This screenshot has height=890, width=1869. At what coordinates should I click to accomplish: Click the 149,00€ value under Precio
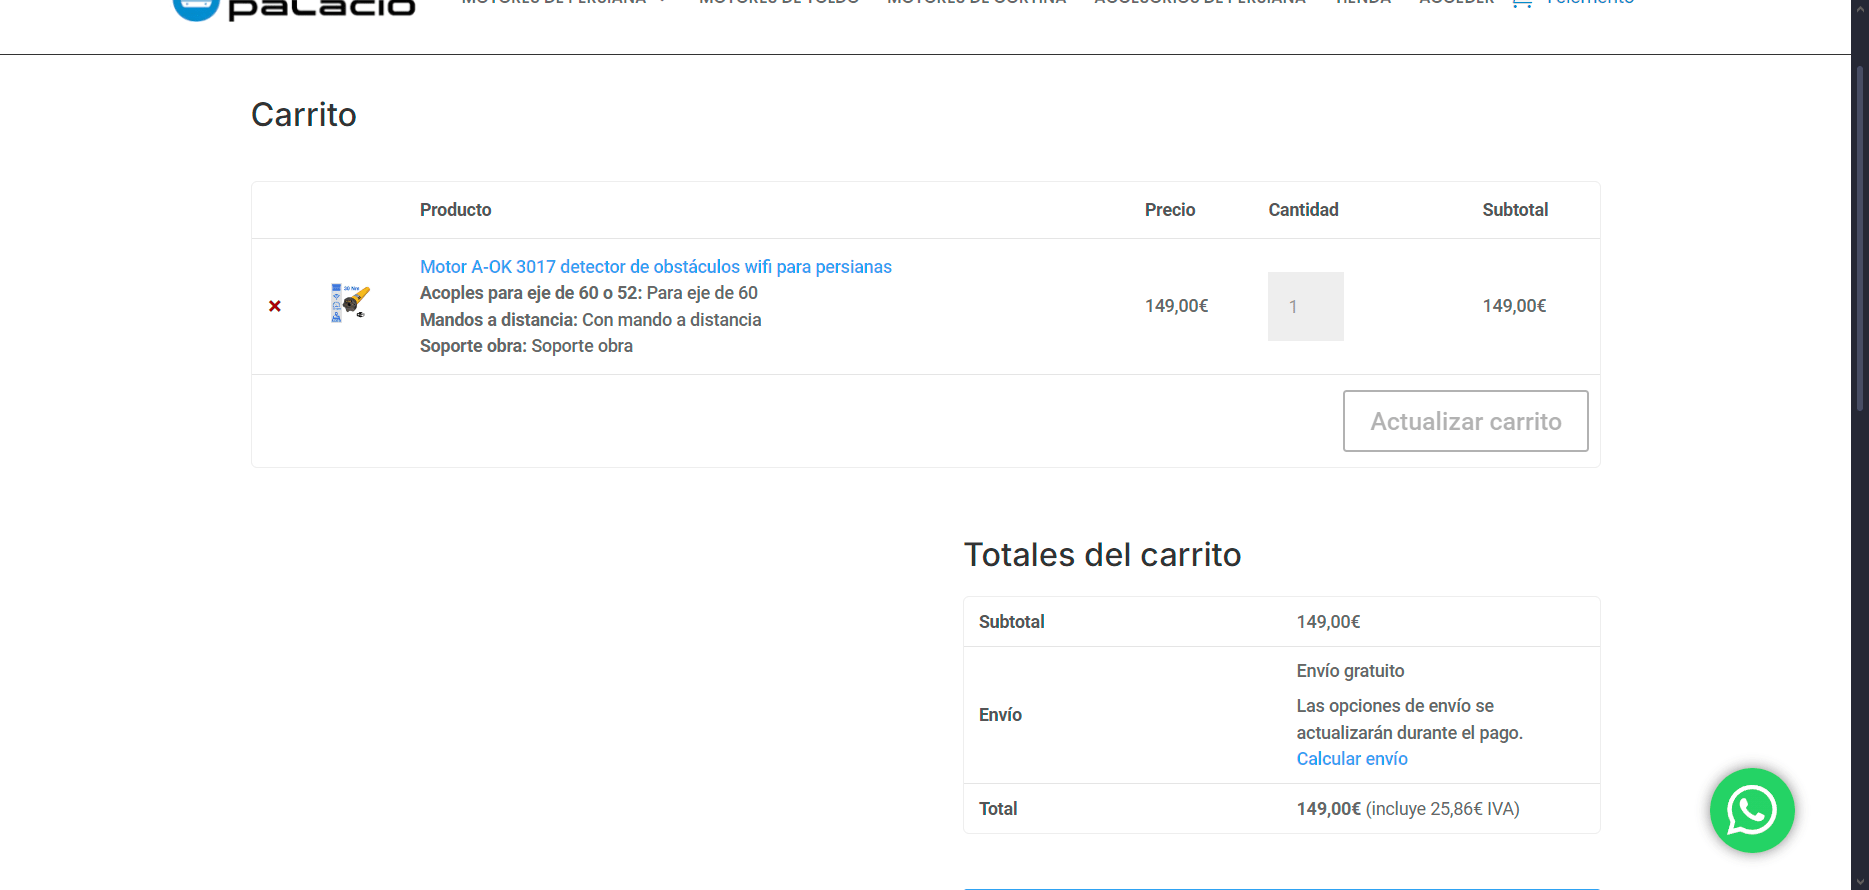click(x=1177, y=306)
